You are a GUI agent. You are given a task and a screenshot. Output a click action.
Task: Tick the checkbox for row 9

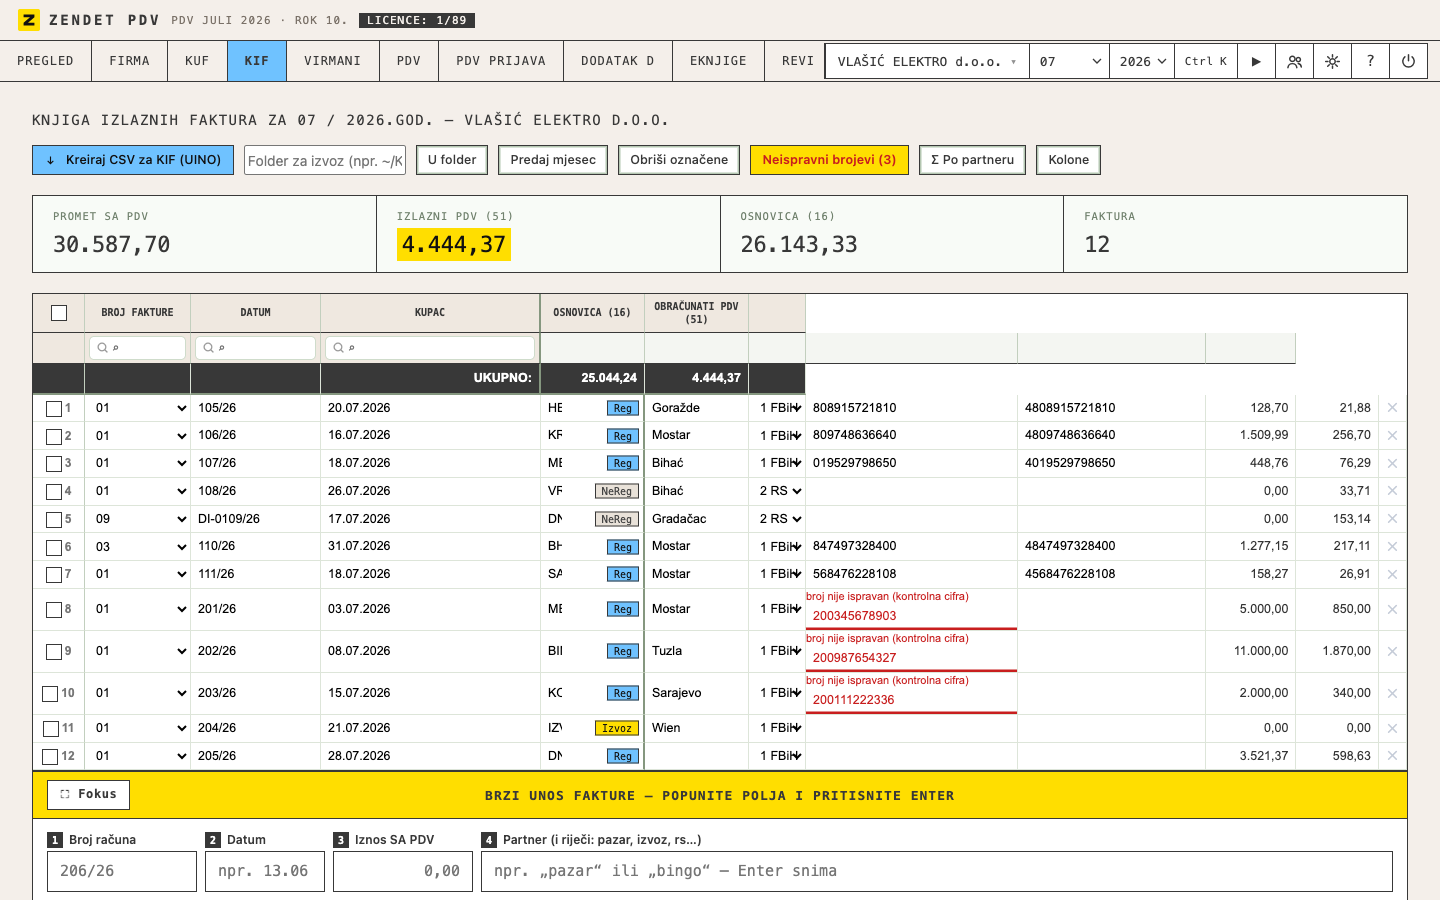coord(54,651)
